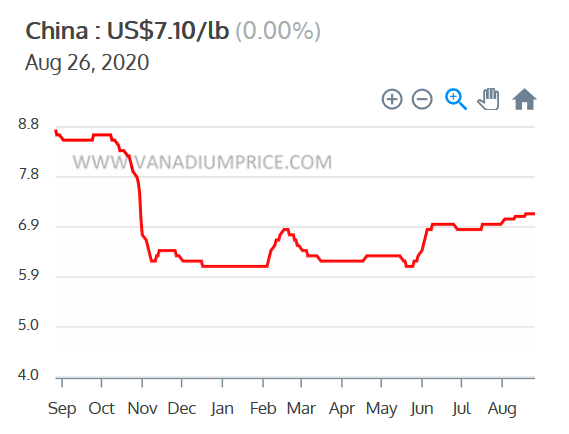This screenshot has height=434, width=569.
Task: Click the Jun label on x-axis
Action: coord(422,409)
